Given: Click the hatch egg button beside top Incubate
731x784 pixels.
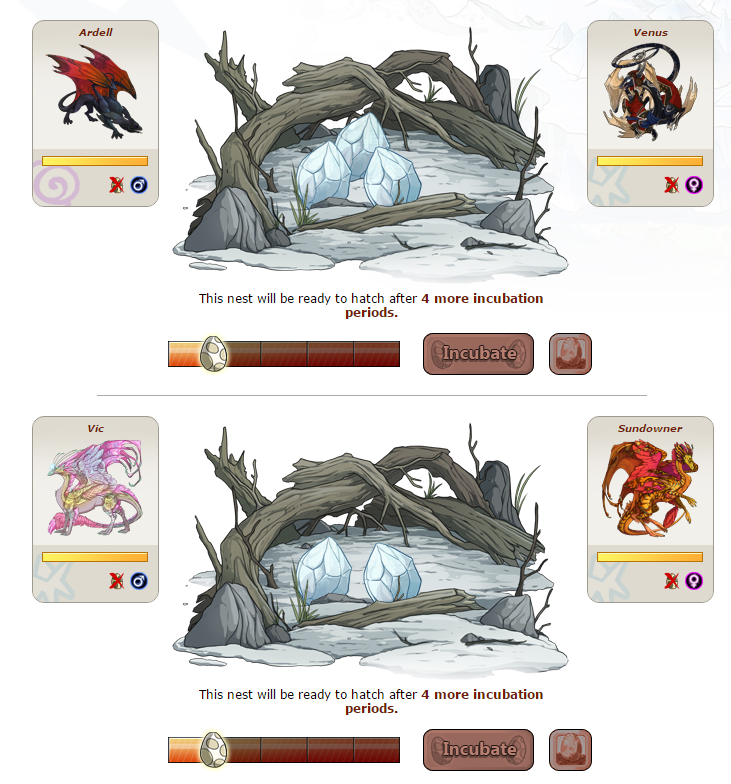Looking at the screenshot, I should click(x=570, y=354).
